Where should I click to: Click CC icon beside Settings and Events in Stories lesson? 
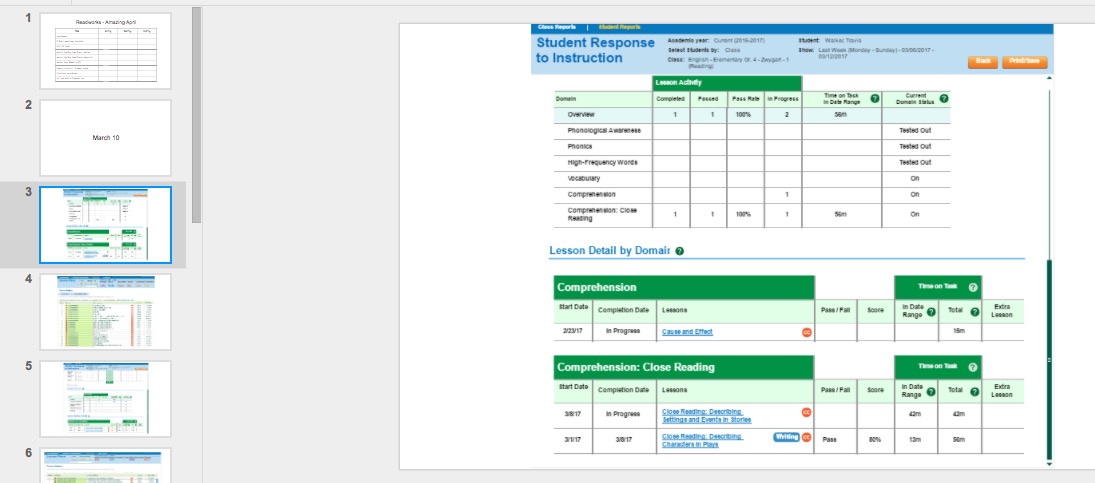tap(806, 411)
